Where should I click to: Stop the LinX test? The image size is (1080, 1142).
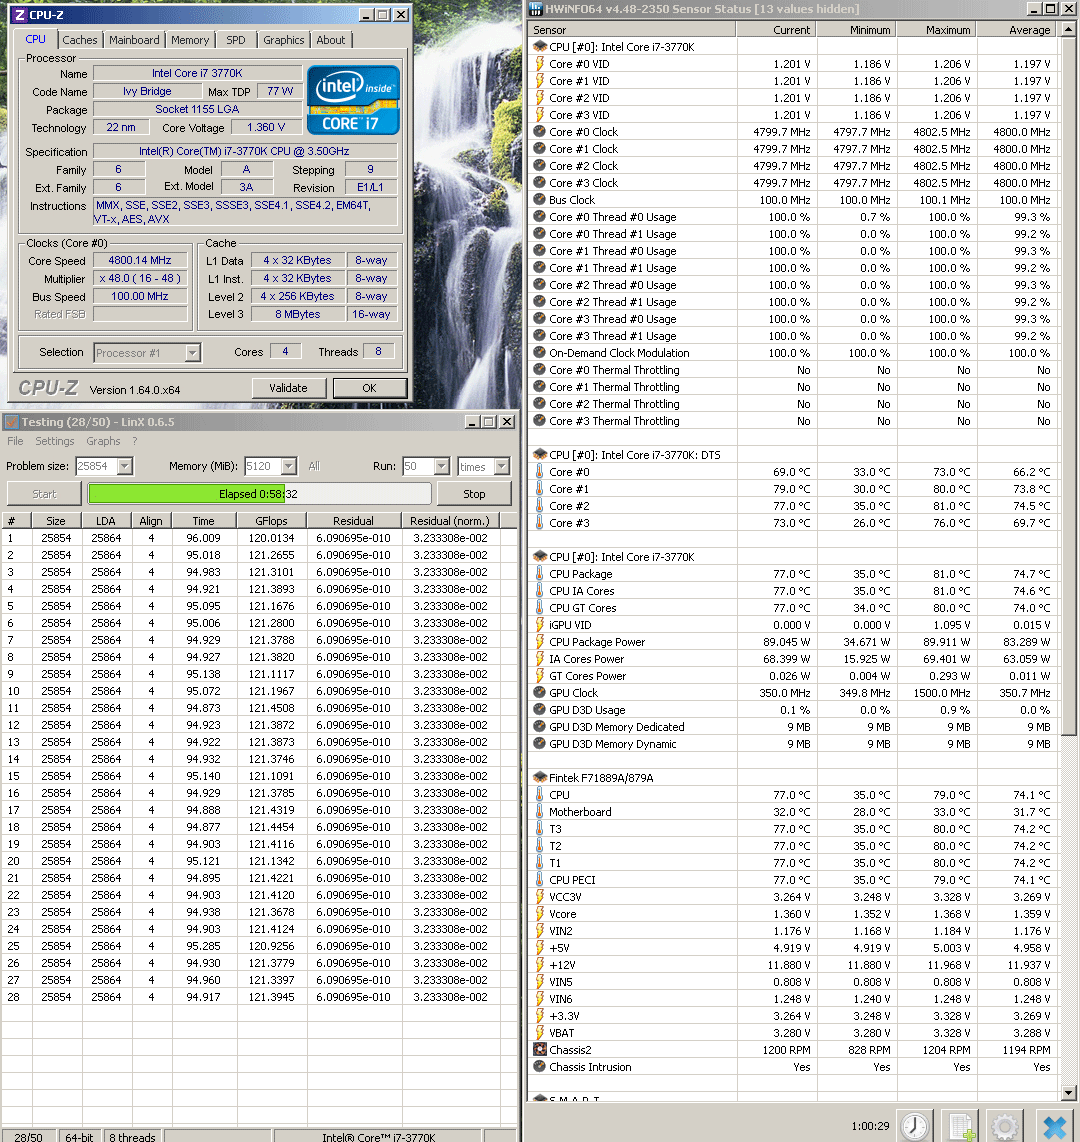(x=474, y=494)
